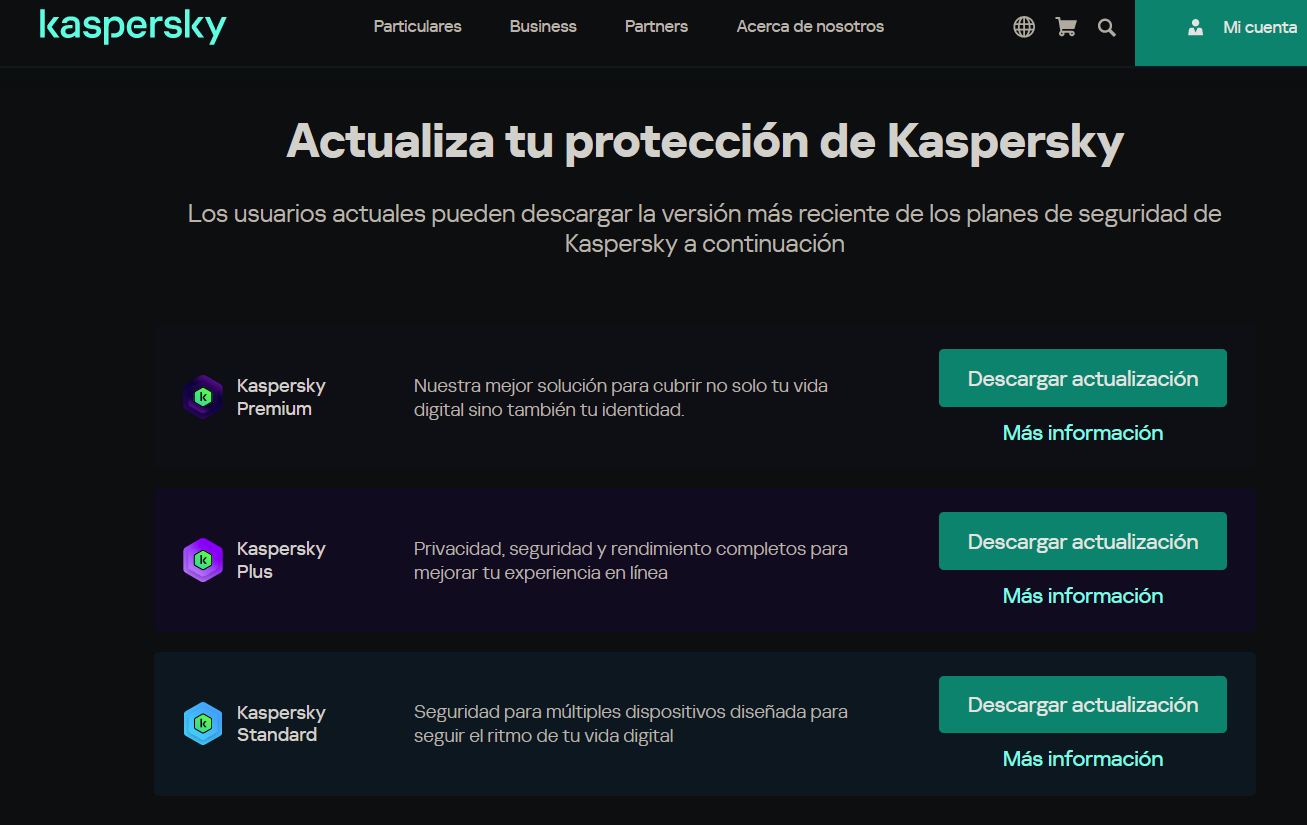Click the Kaspersky Standard product icon
Screen dimensions: 1307x825
click(x=203, y=723)
